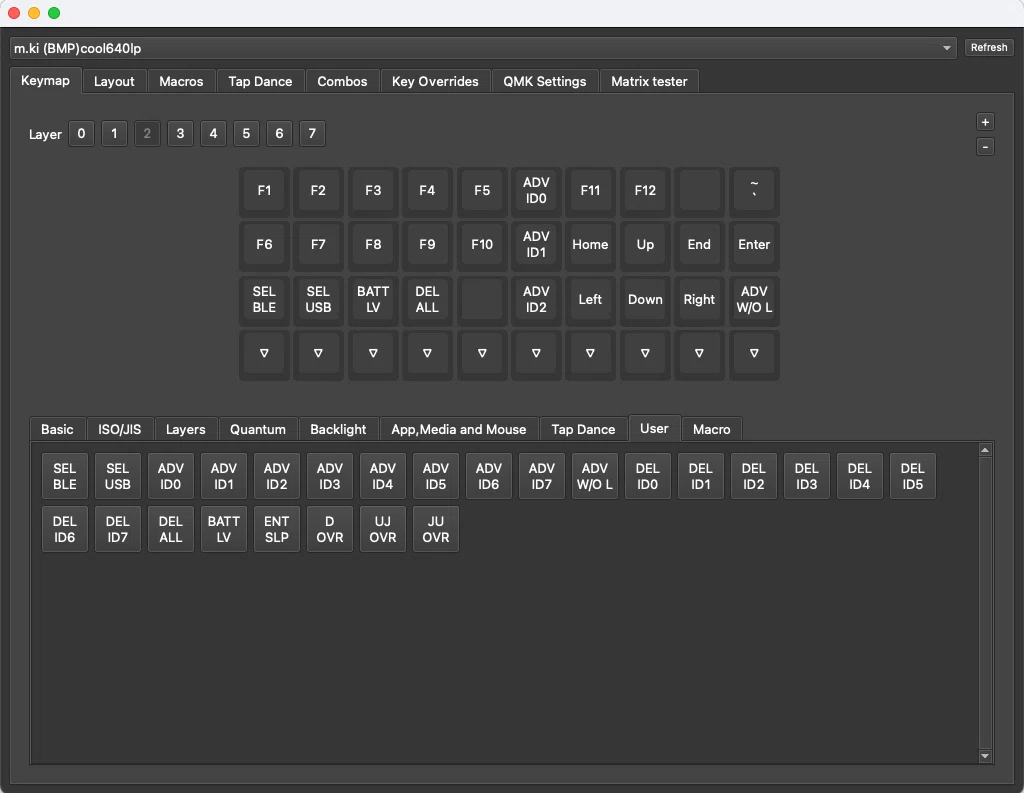
Task: Pick the ENT SLP keycode
Action: pos(277,529)
